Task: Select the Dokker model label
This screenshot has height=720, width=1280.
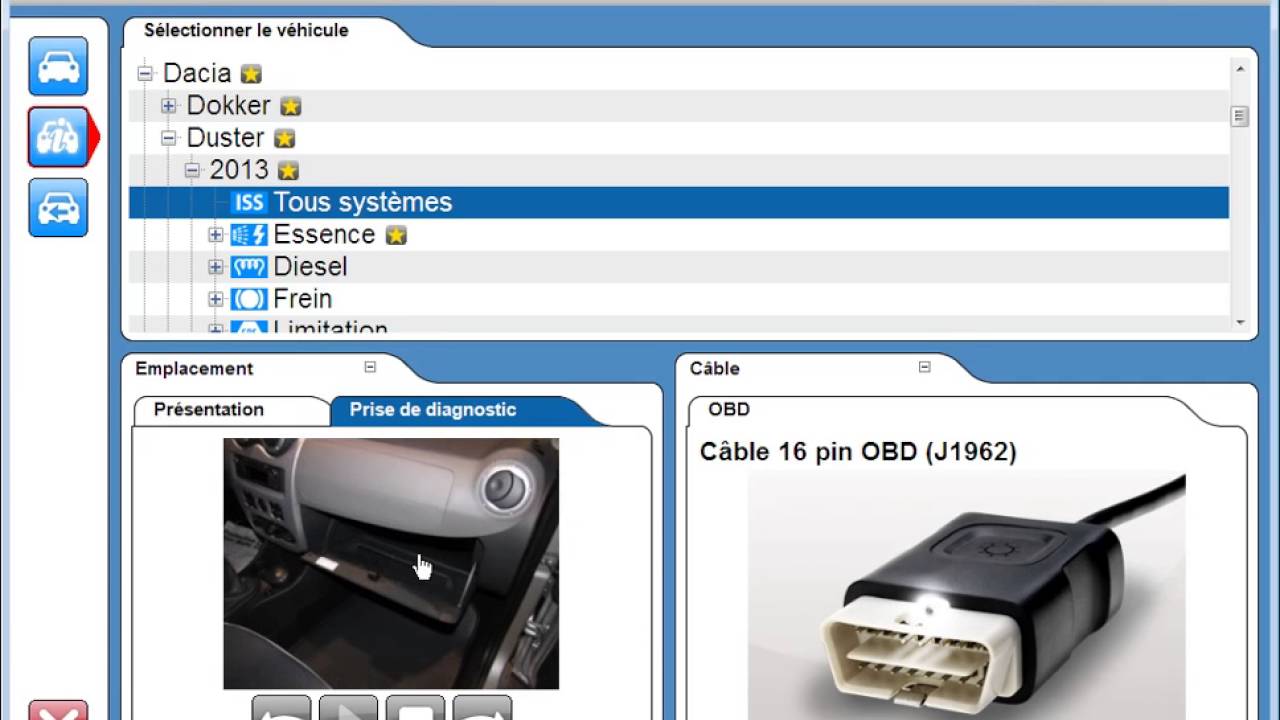Action: point(228,105)
